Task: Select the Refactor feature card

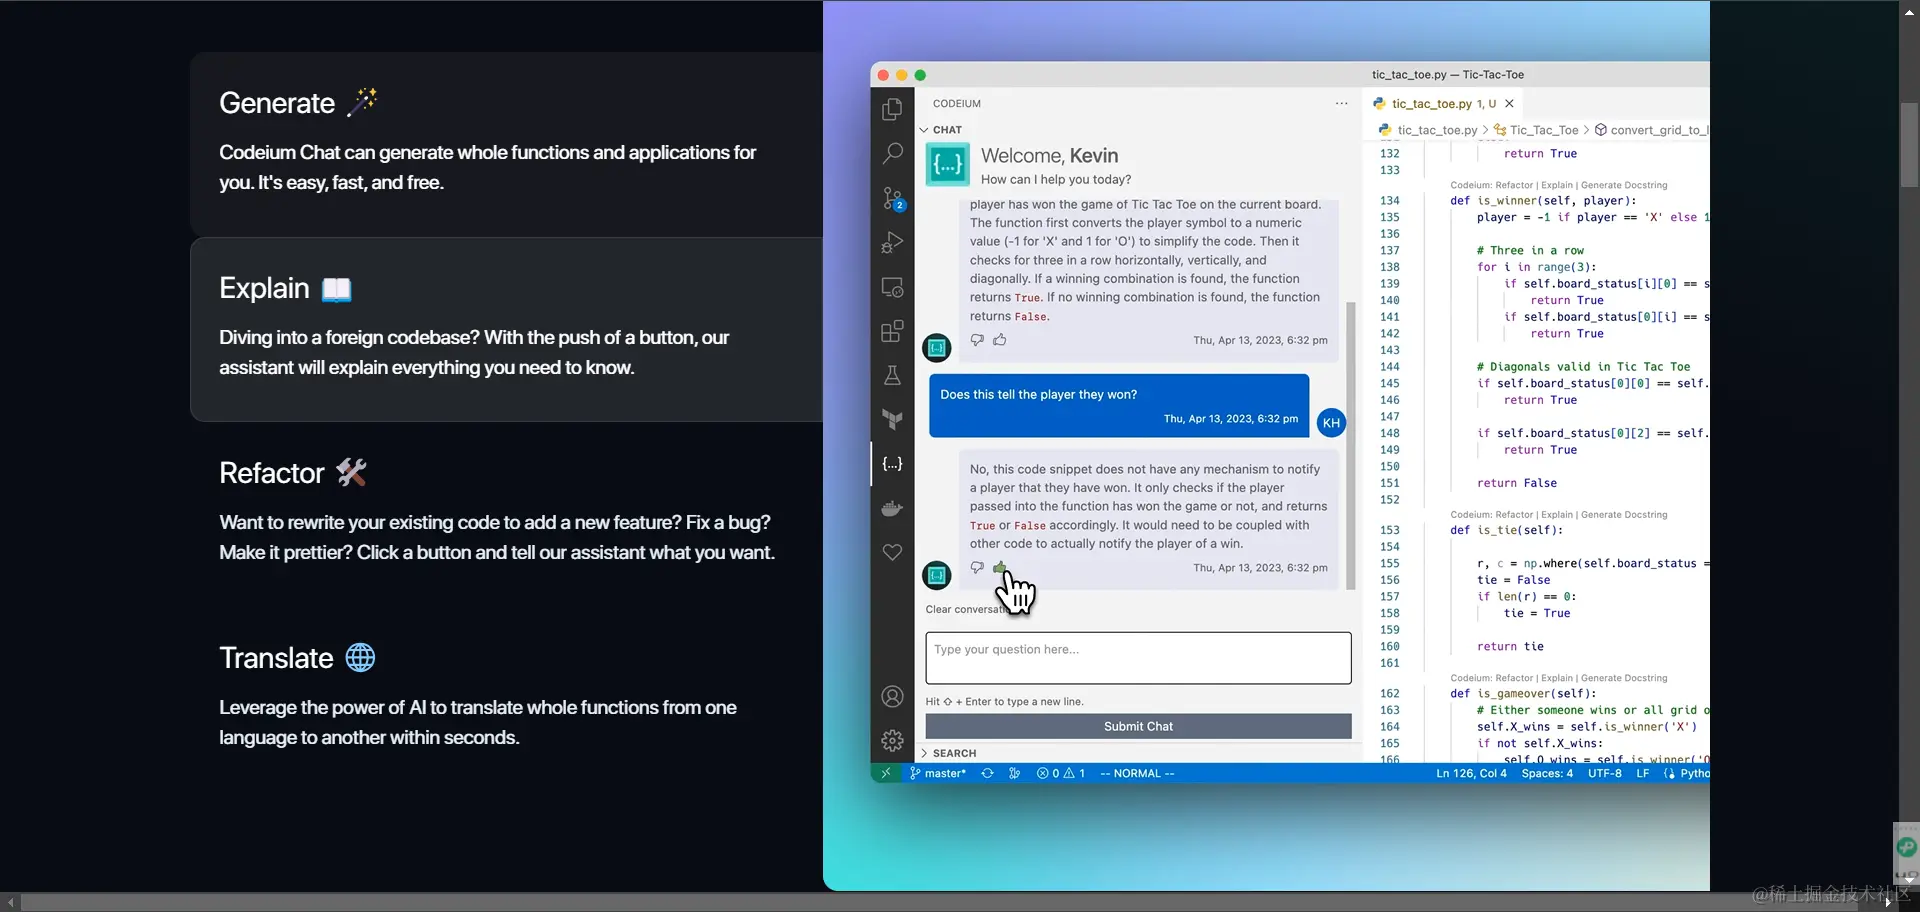Action: [506, 514]
